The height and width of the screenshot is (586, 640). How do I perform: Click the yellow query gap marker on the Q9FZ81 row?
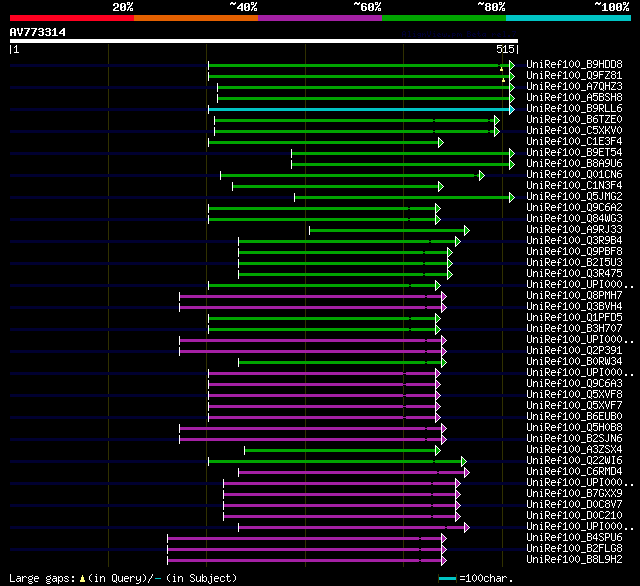(503, 80)
